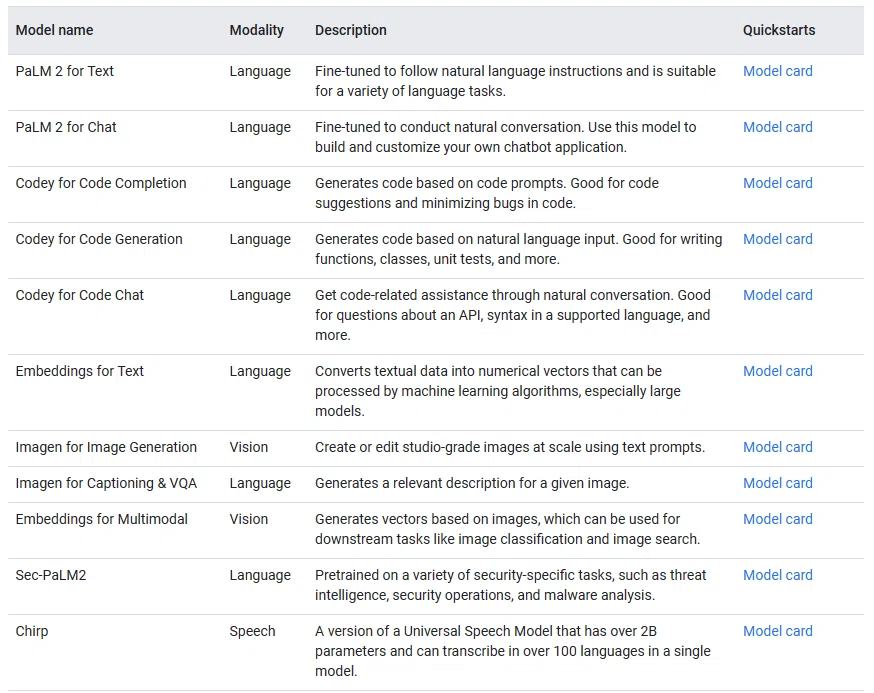Image resolution: width=874 pixels, height=693 pixels.
Task: Open Model card for Codey for Code Chat
Action: [778, 295]
